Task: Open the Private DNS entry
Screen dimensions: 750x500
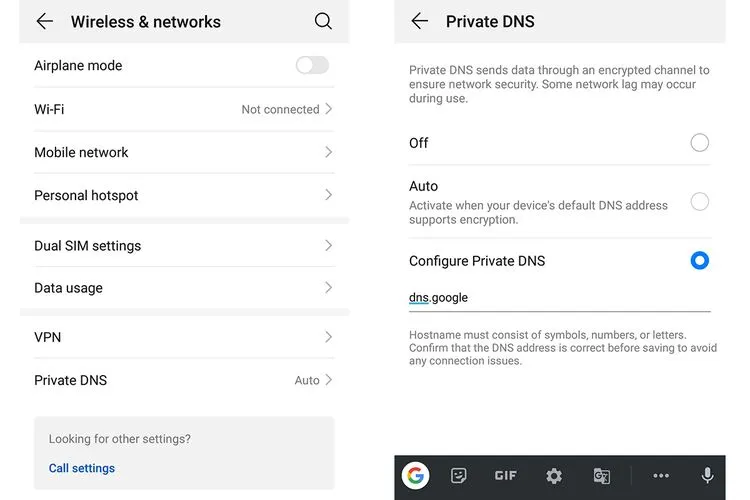Action: coord(184,380)
